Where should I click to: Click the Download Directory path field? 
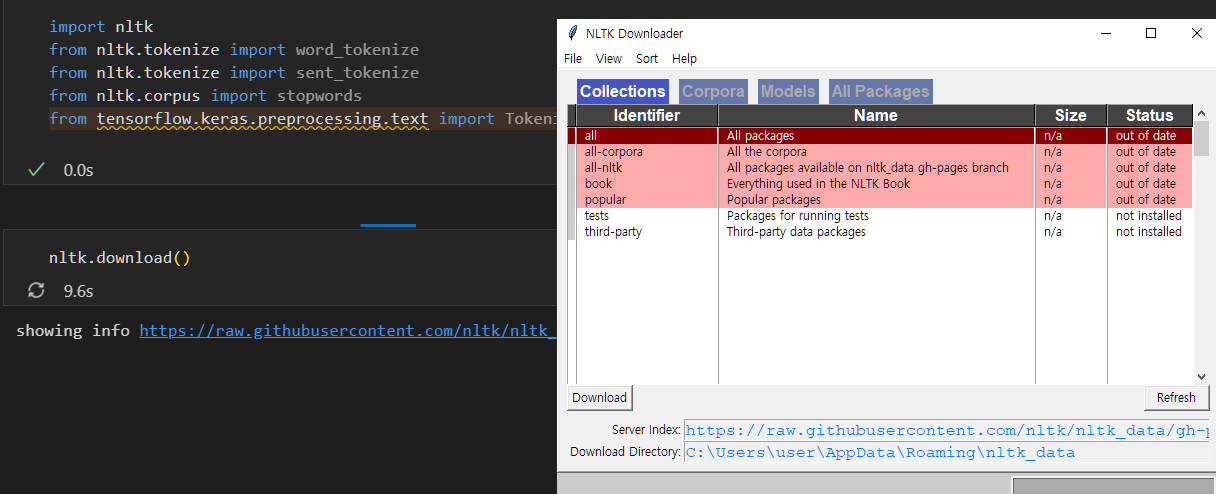[945, 453]
